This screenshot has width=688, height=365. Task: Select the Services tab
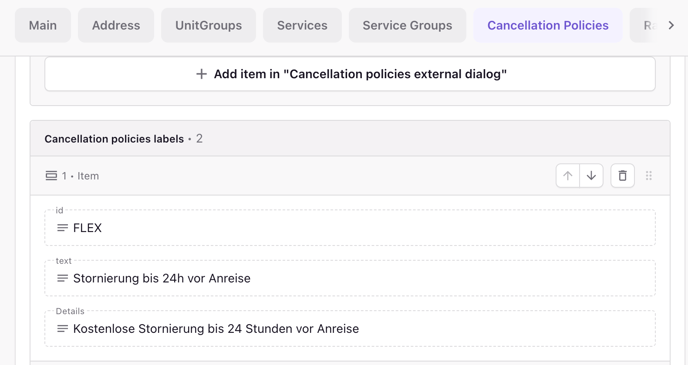click(x=302, y=25)
